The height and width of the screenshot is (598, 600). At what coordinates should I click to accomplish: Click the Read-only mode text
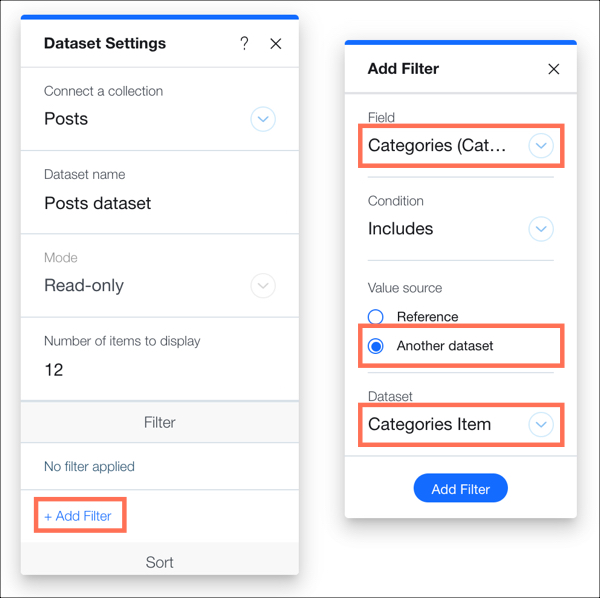point(84,285)
